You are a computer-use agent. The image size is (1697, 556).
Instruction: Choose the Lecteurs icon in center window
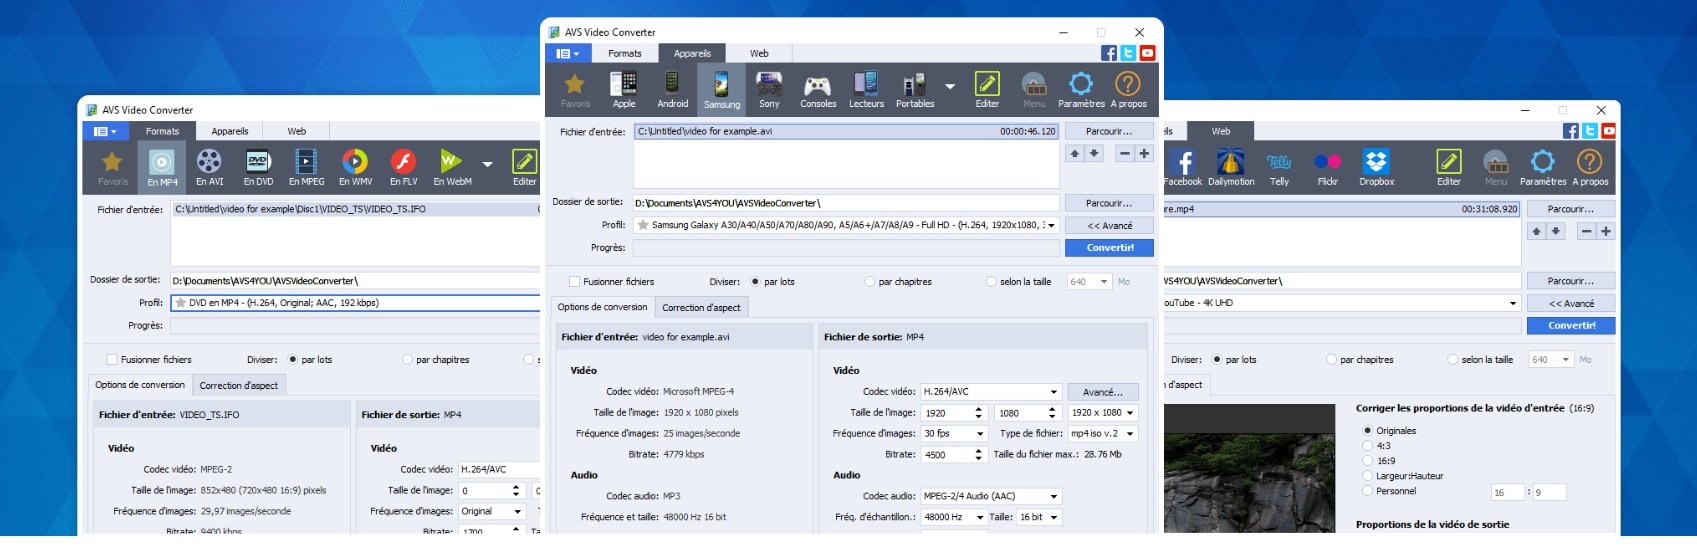(866, 89)
